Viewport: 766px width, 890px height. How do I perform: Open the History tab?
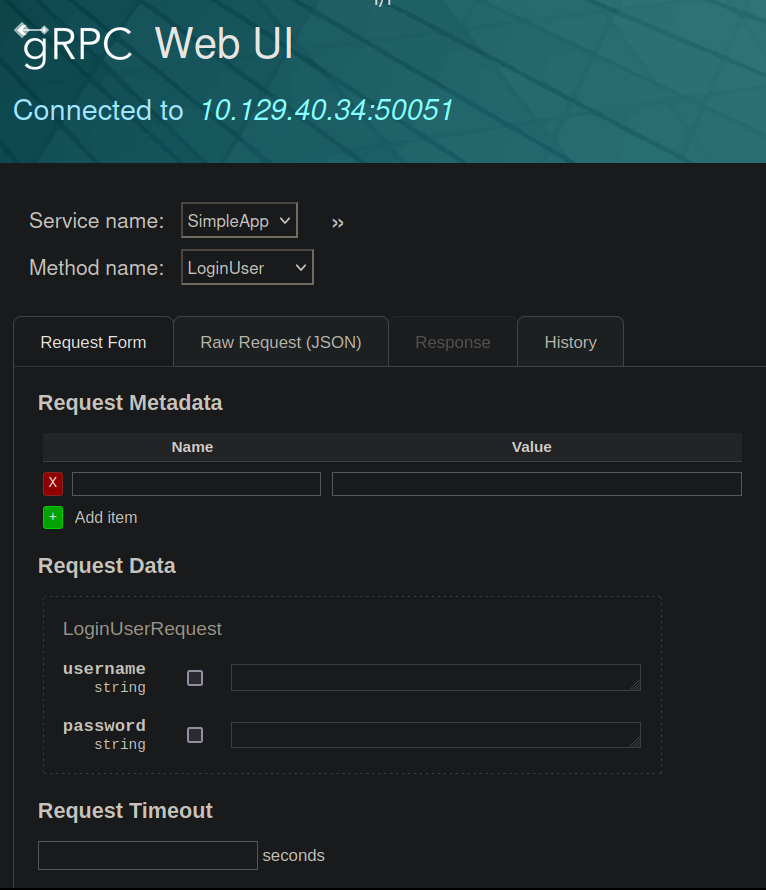pos(570,342)
